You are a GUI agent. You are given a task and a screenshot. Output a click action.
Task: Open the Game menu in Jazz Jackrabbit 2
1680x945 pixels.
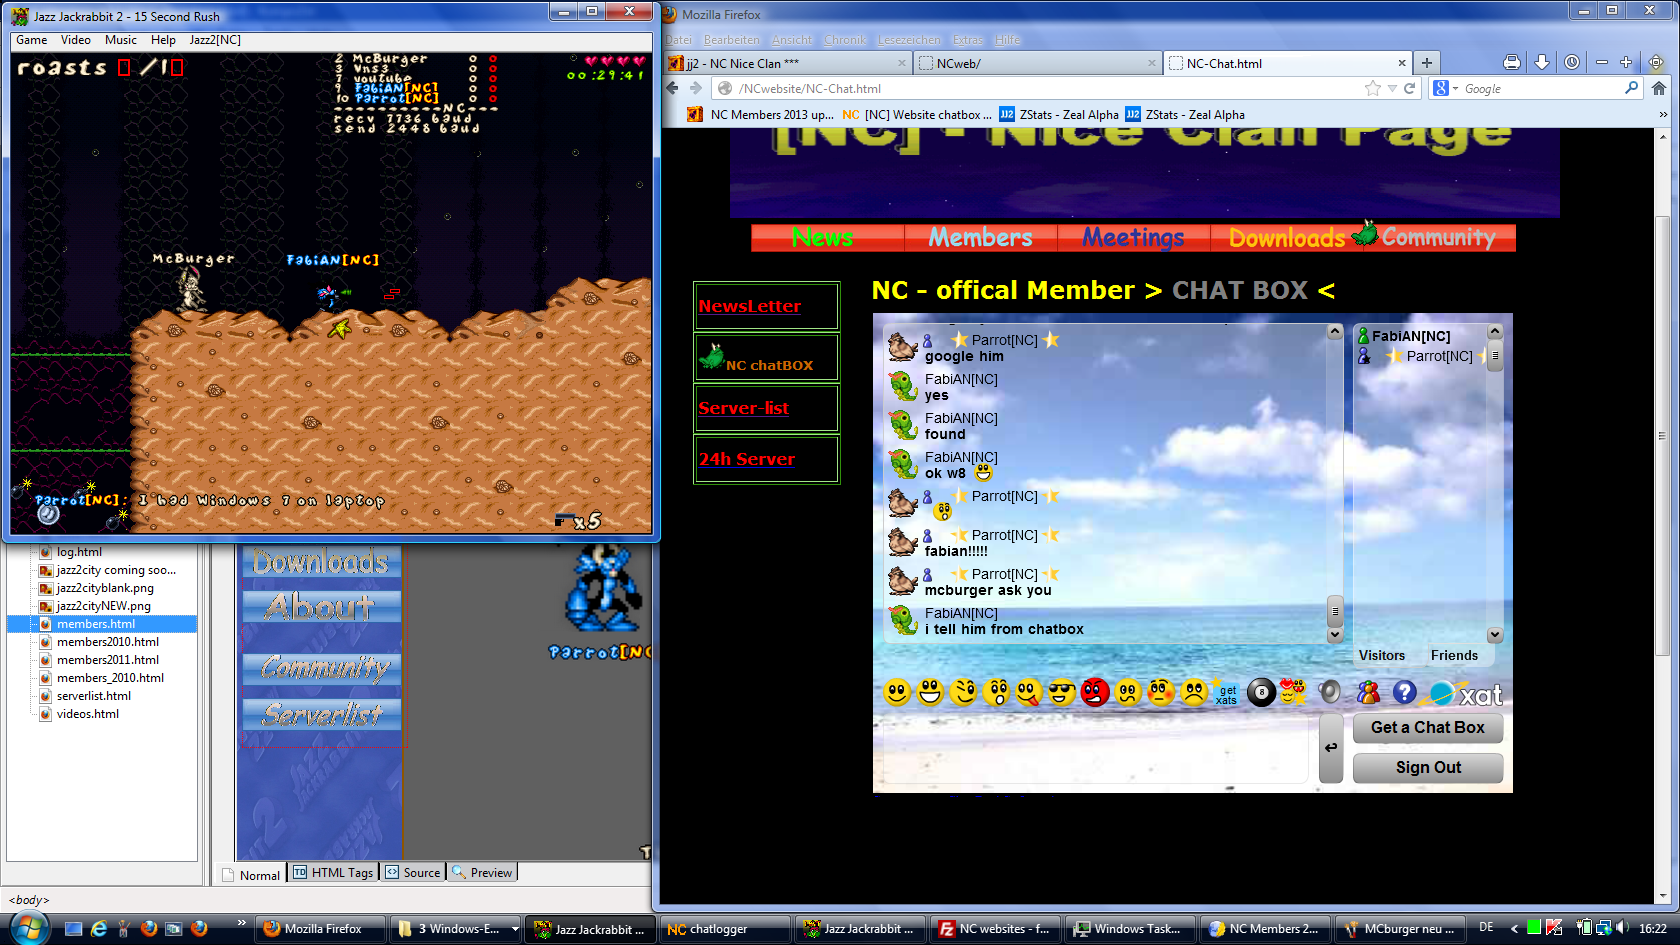coord(31,40)
